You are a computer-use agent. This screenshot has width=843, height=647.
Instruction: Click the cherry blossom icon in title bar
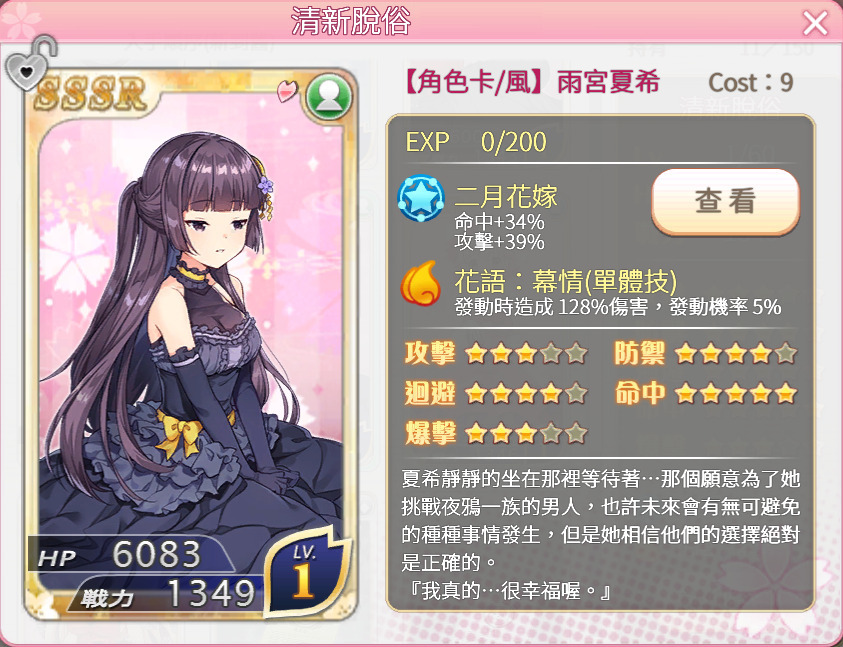[x=20, y=22]
